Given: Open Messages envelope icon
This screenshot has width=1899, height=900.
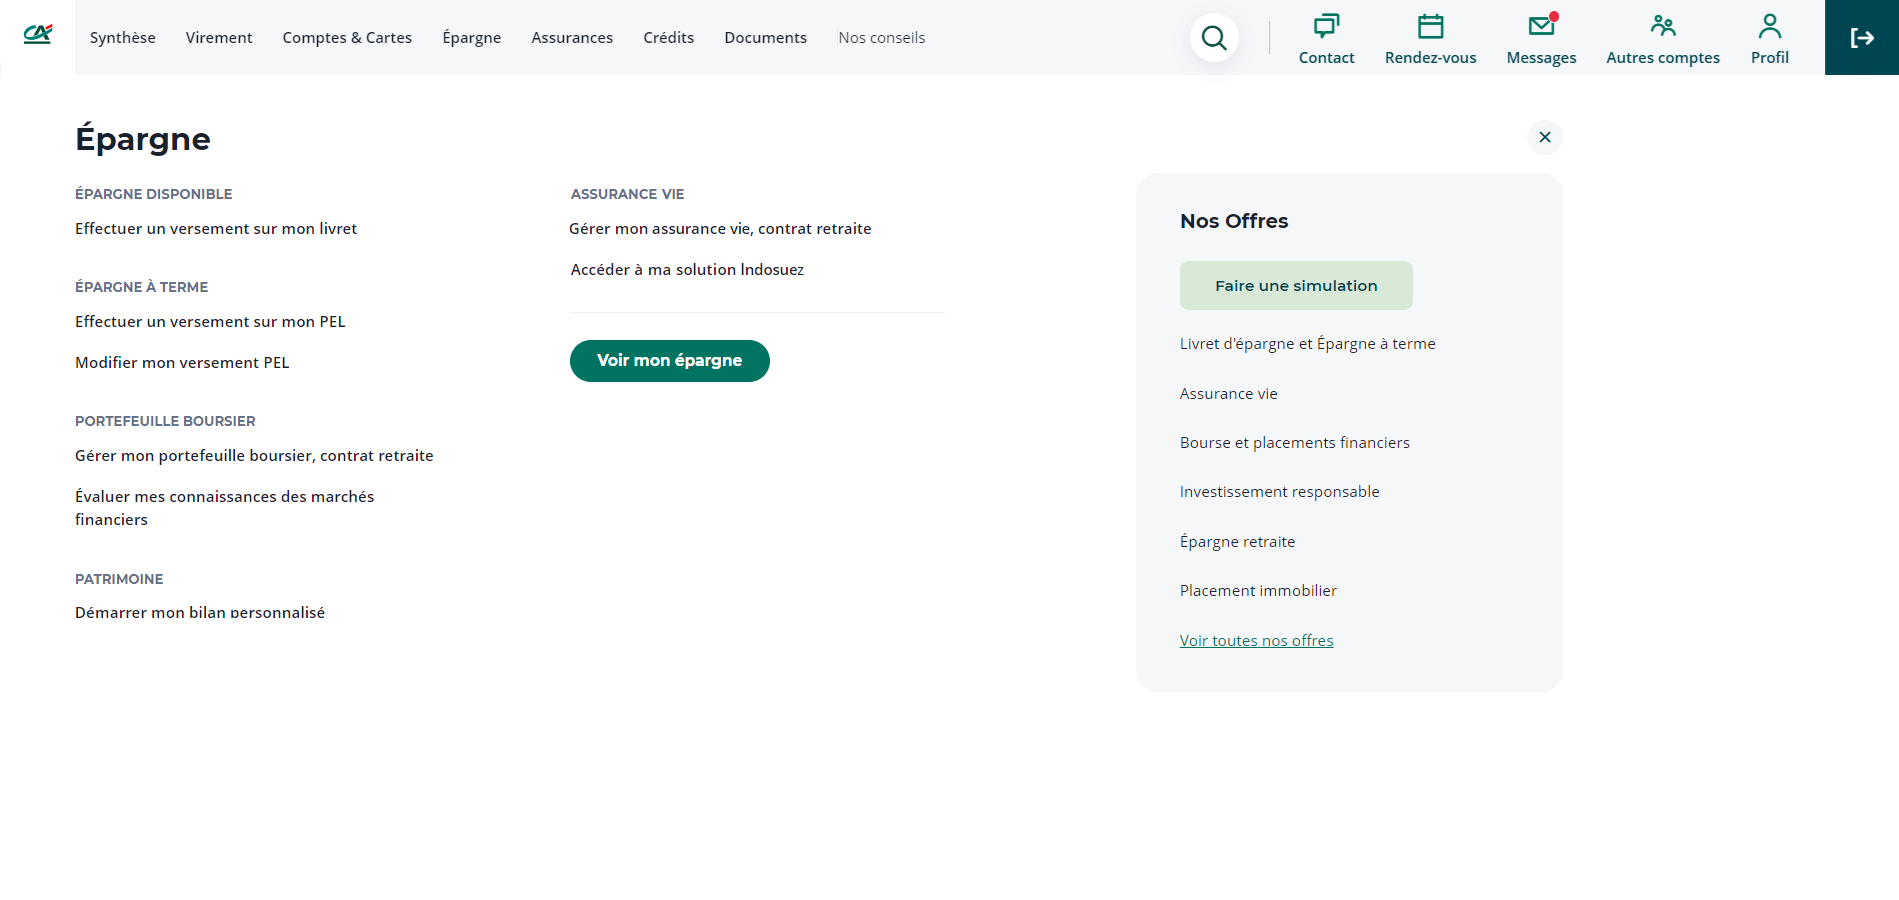Looking at the screenshot, I should (1541, 26).
